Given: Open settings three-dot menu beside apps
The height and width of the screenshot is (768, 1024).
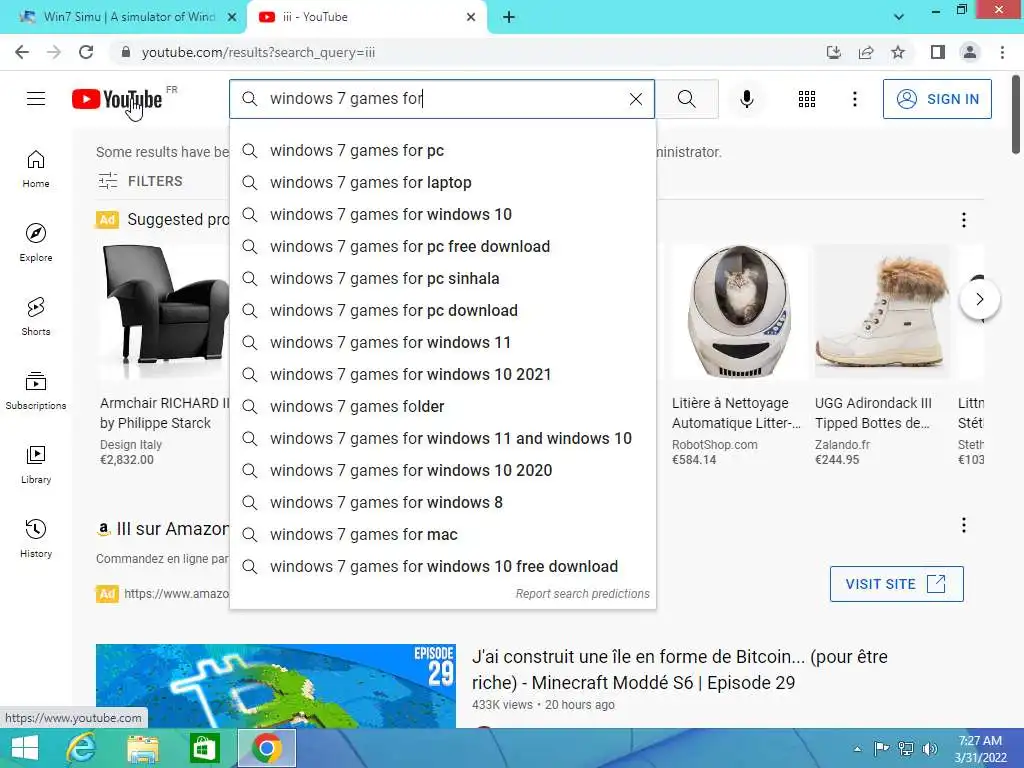Looking at the screenshot, I should pos(855,99).
